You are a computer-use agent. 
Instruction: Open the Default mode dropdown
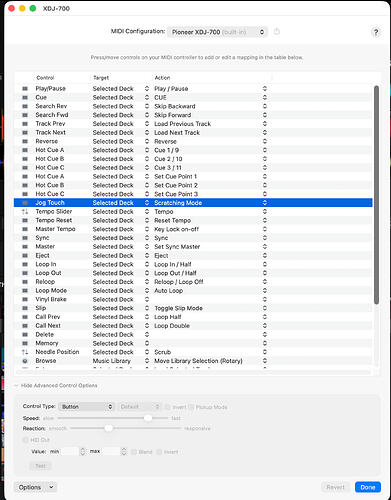pos(140,407)
